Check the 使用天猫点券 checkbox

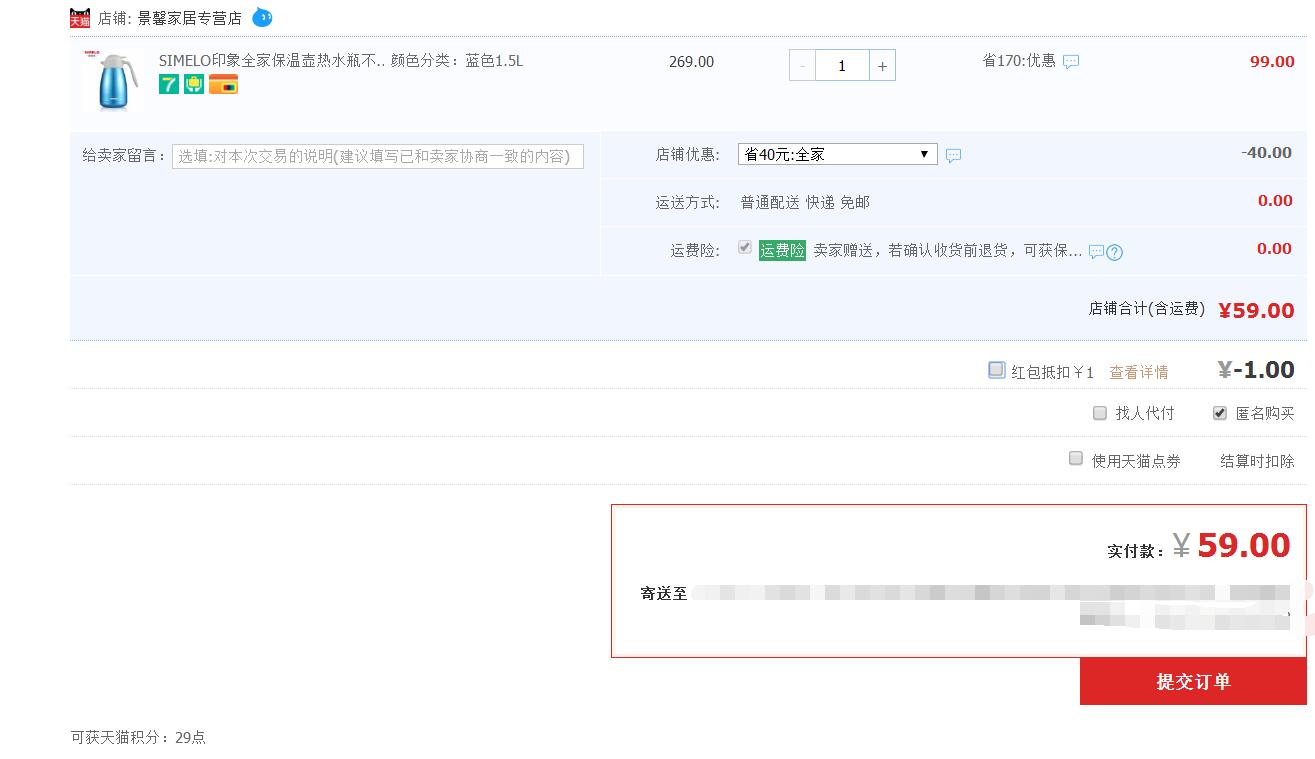pyautogui.click(x=1076, y=458)
